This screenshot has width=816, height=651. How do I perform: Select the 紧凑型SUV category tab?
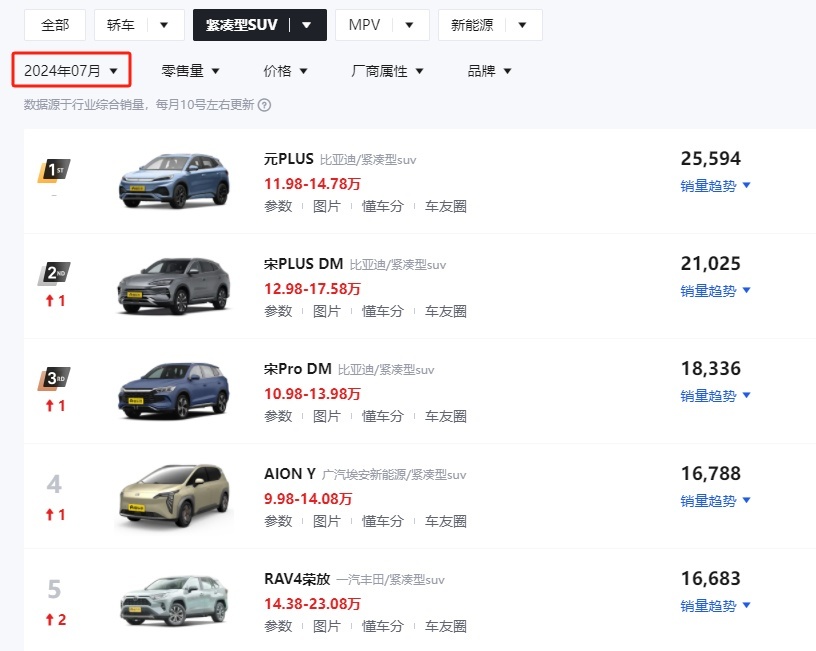pos(241,25)
